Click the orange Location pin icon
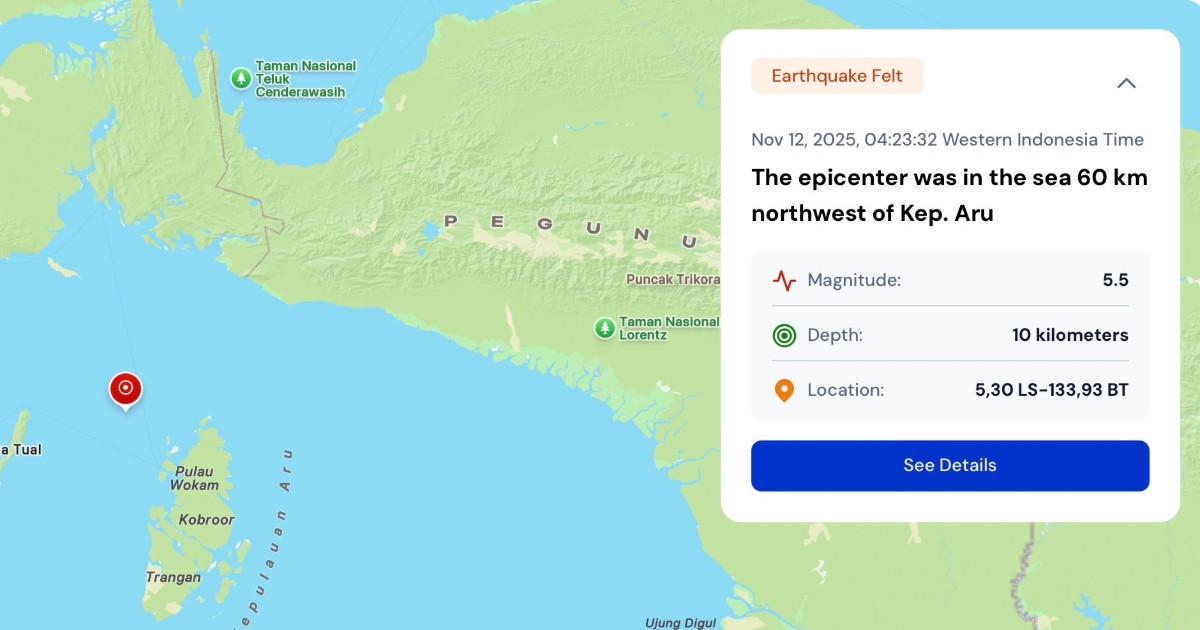The width and height of the screenshot is (1200, 630). coord(784,390)
